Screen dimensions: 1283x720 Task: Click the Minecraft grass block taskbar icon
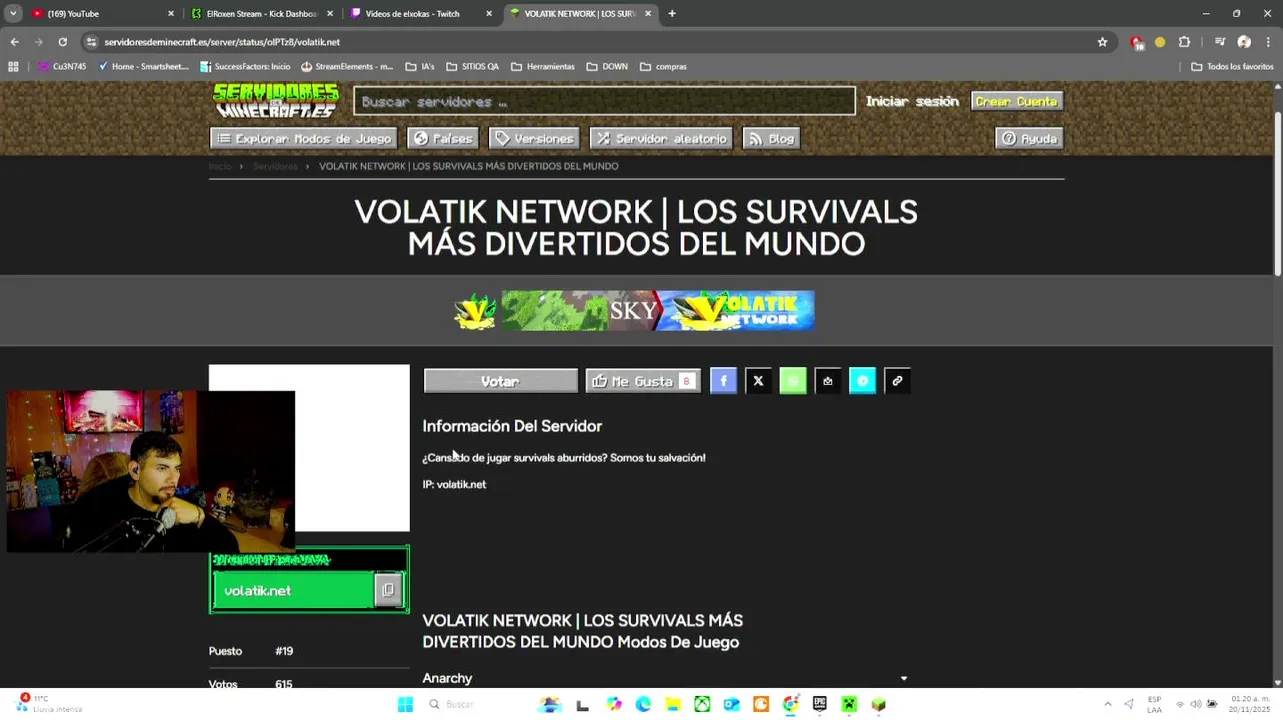(x=878, y=704)
